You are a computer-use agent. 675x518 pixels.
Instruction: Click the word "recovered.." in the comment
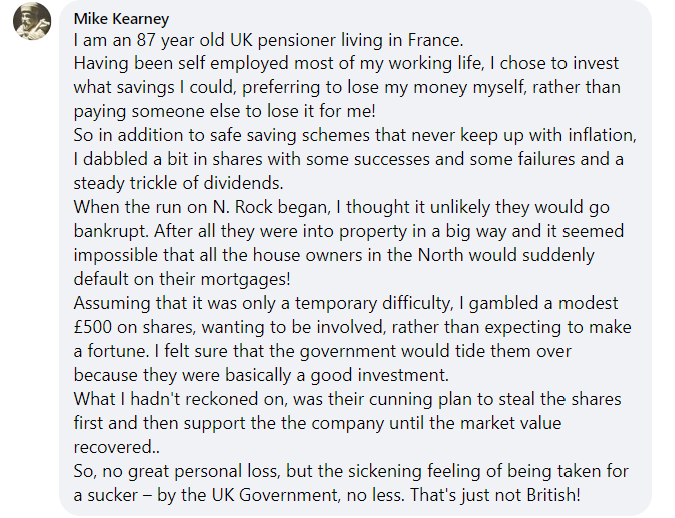point(117,447)
